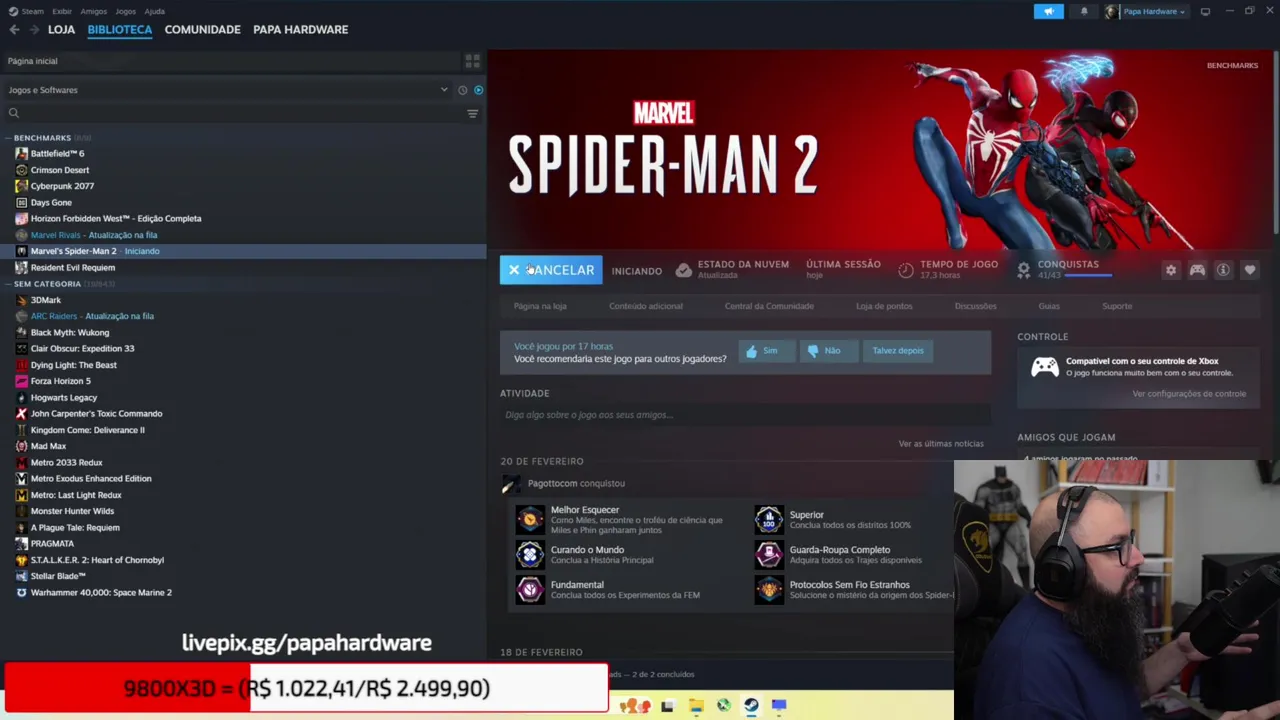Choose Talvez depois on recommendation
The height and width of the screenshot is (720, 1280).
[898, 351]
